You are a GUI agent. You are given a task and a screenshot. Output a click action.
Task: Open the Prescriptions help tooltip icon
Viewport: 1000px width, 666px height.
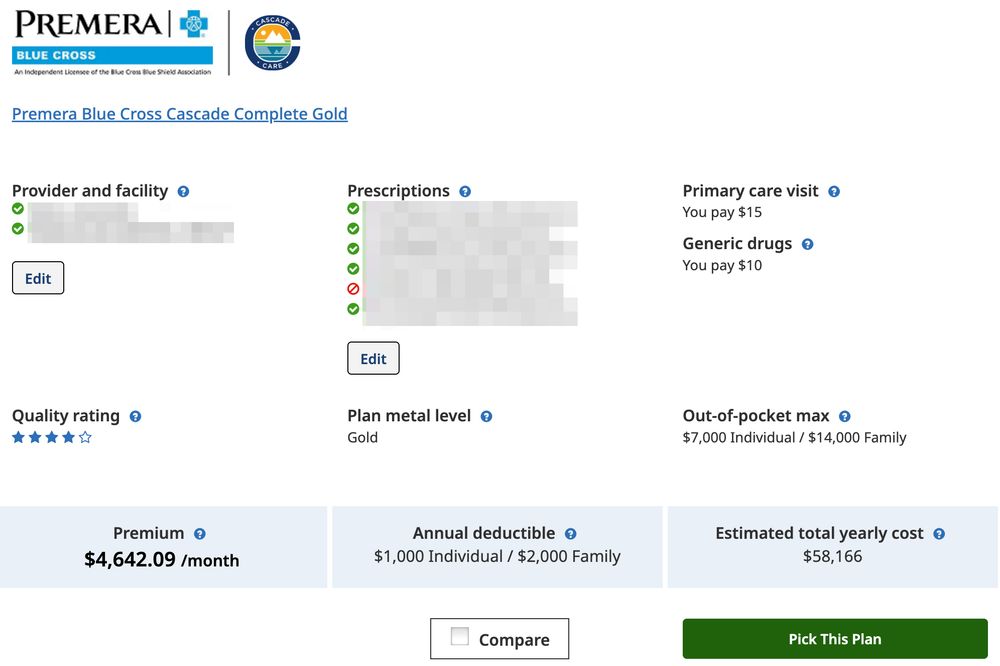[464, 191]
